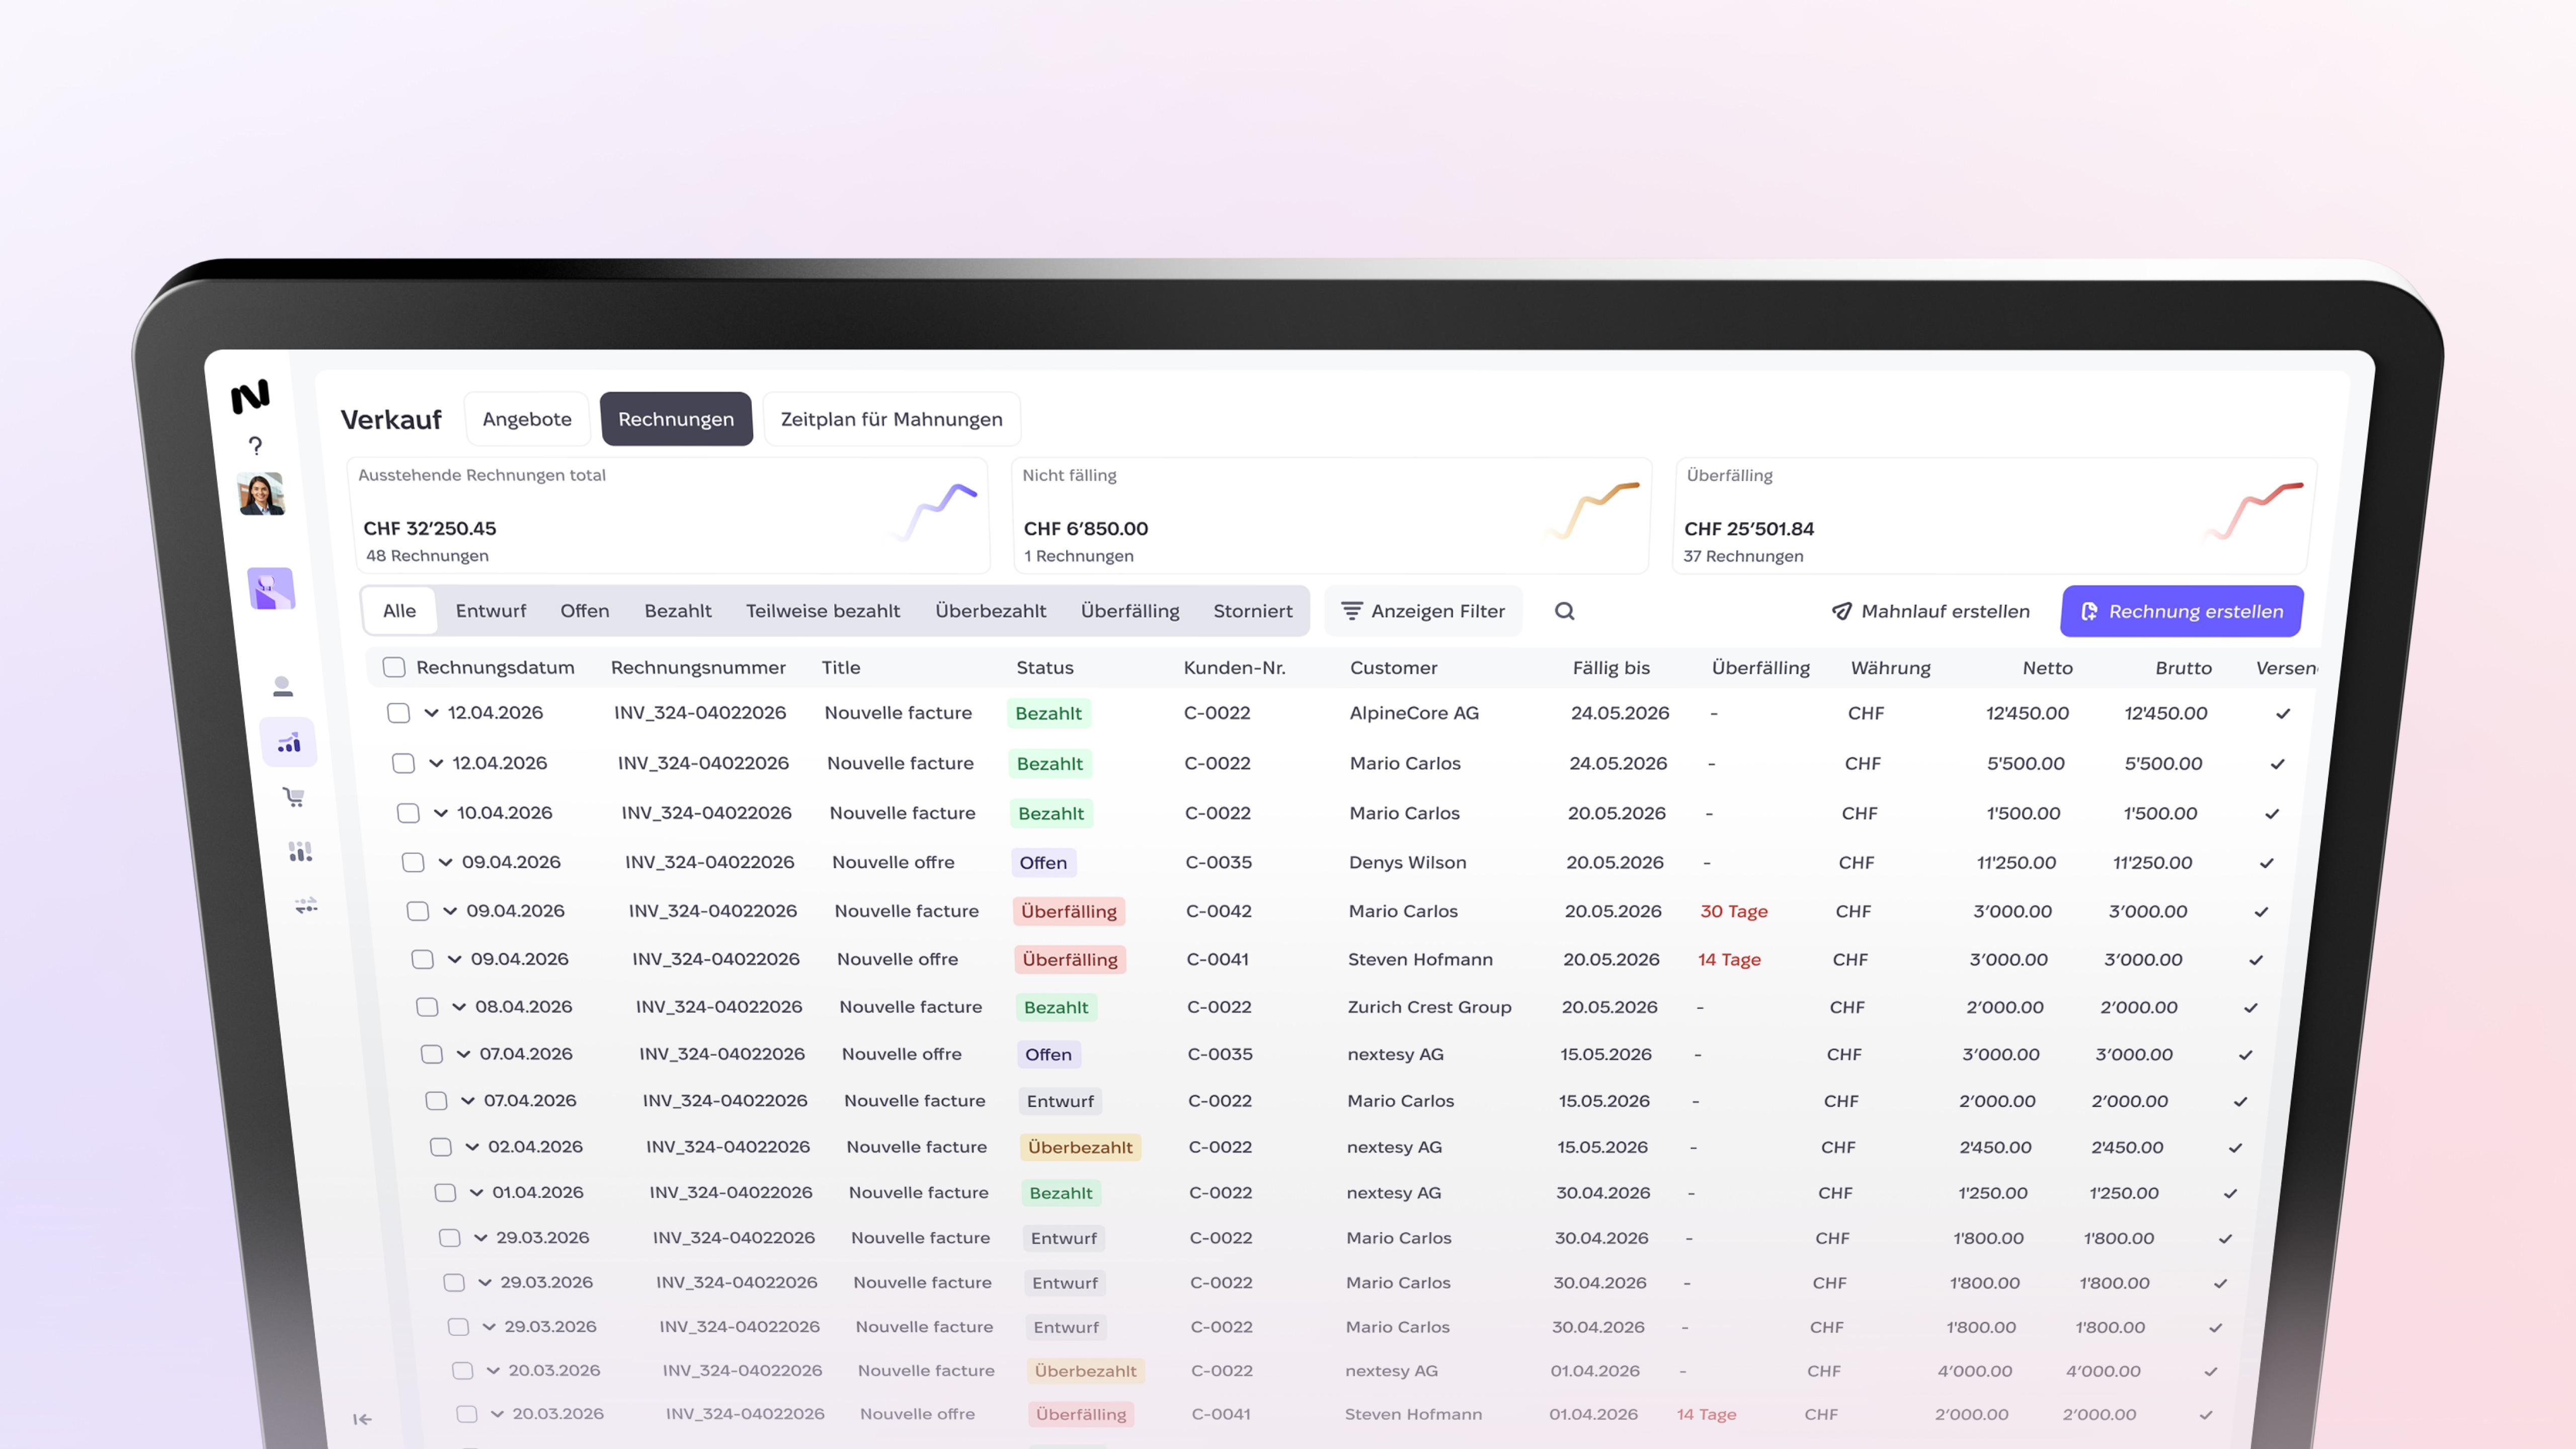The image size is (2576, 1449).
Task: Open the contacts person icon in sidebar
Action: point(283,686)
